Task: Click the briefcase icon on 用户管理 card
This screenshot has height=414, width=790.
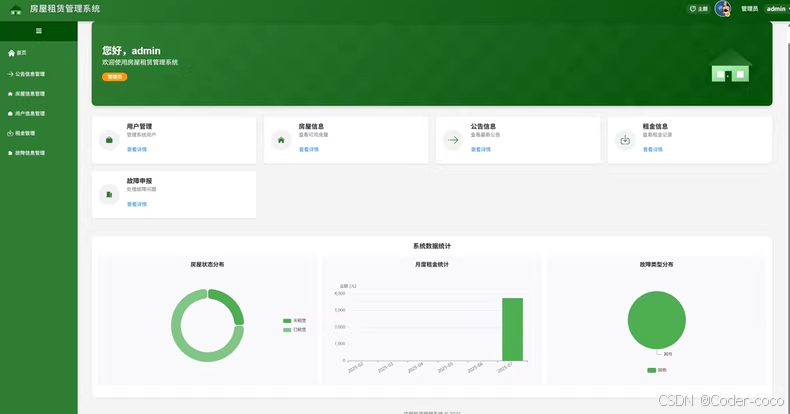Action: (x=109, y=140)
